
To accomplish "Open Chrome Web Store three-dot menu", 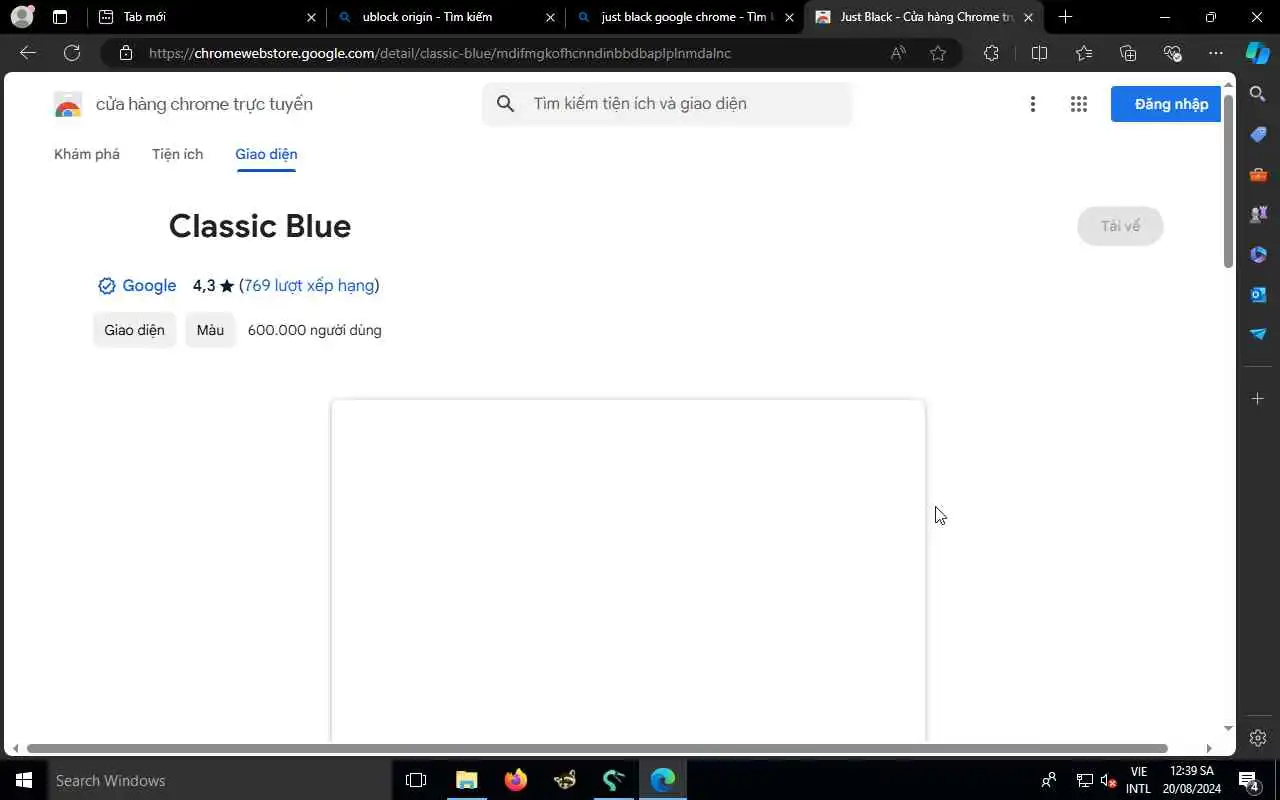I will pyautogui.click(x=1033, y=104).
